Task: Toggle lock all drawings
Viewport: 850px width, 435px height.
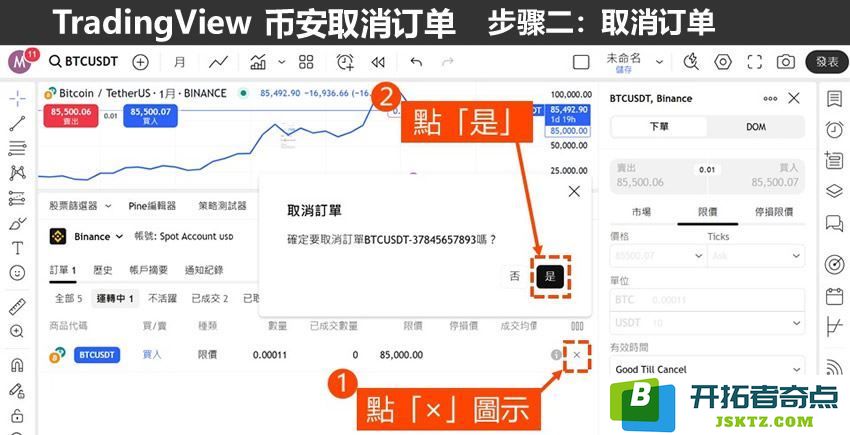Action: tap(17, 415)
